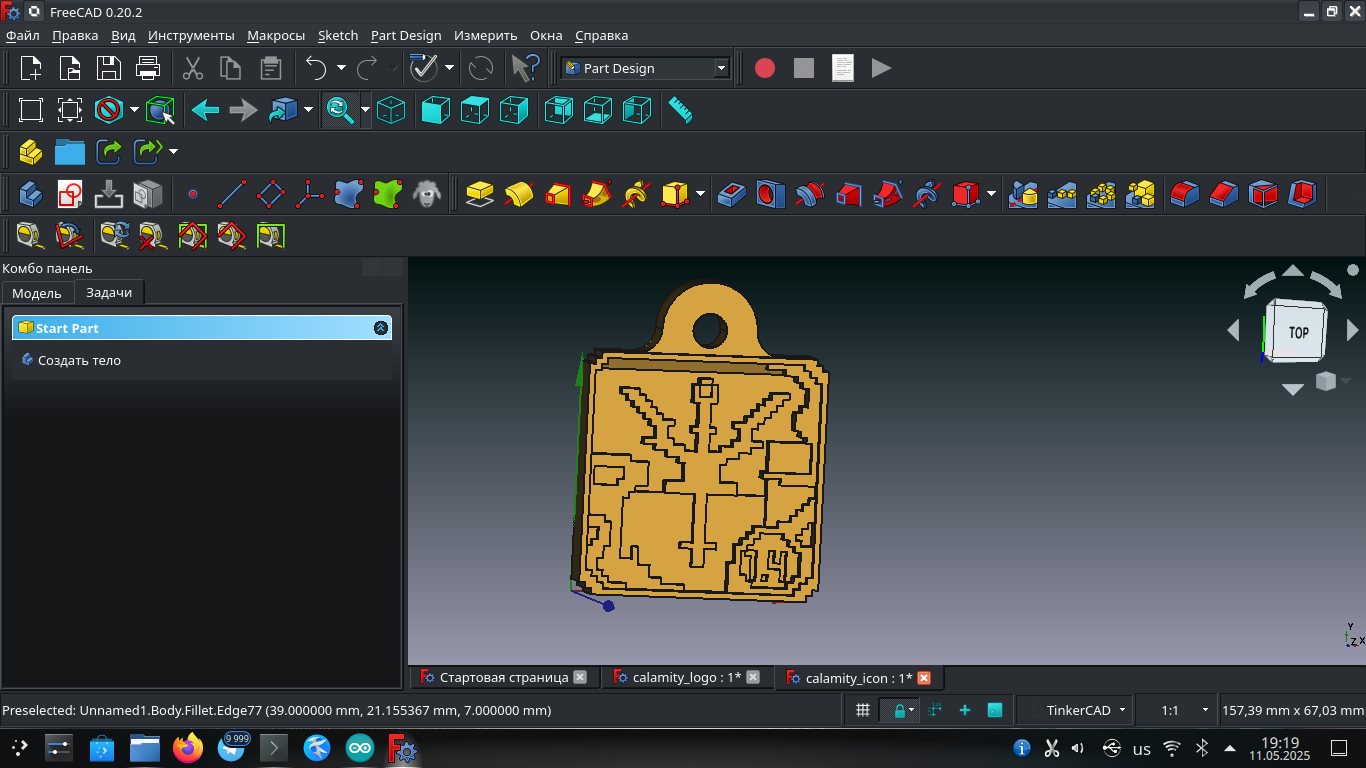Select the Chamfer tool

click(1224, 193)
